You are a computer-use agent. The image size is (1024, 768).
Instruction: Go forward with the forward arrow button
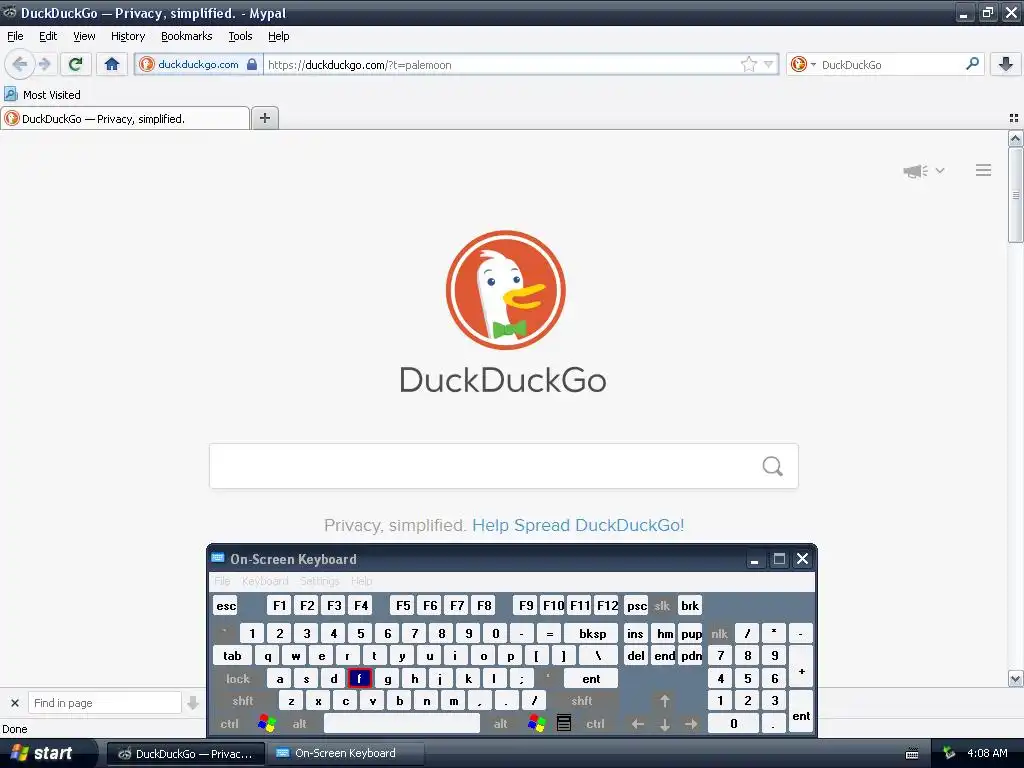click(x=44, y=64)
